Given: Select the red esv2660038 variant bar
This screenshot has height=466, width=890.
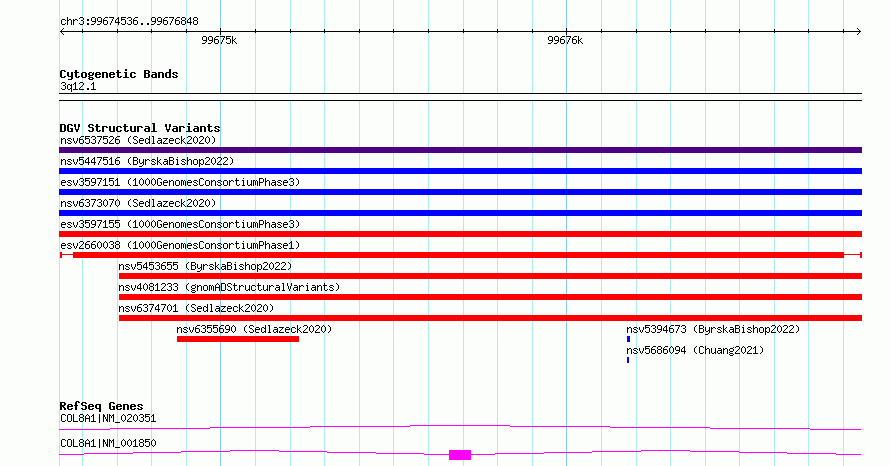Looking at the screenshot, I should click(x=460, y=255).
